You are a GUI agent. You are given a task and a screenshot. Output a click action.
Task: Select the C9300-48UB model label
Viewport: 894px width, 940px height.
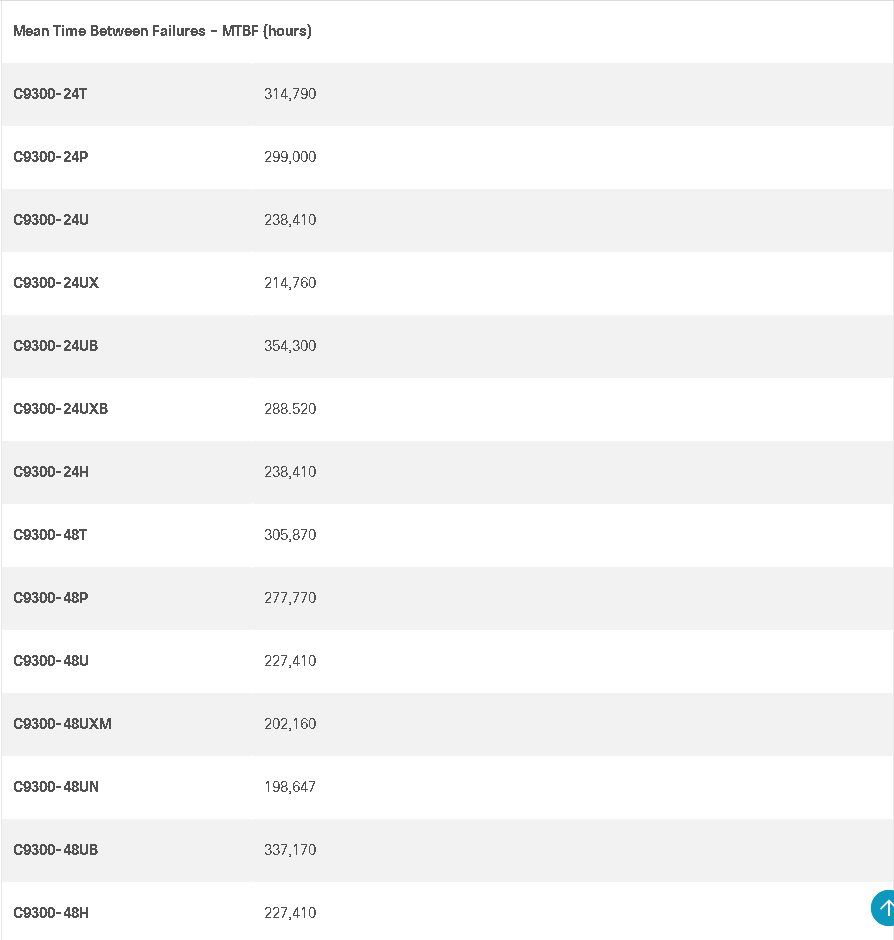click(x=56, y=849)
